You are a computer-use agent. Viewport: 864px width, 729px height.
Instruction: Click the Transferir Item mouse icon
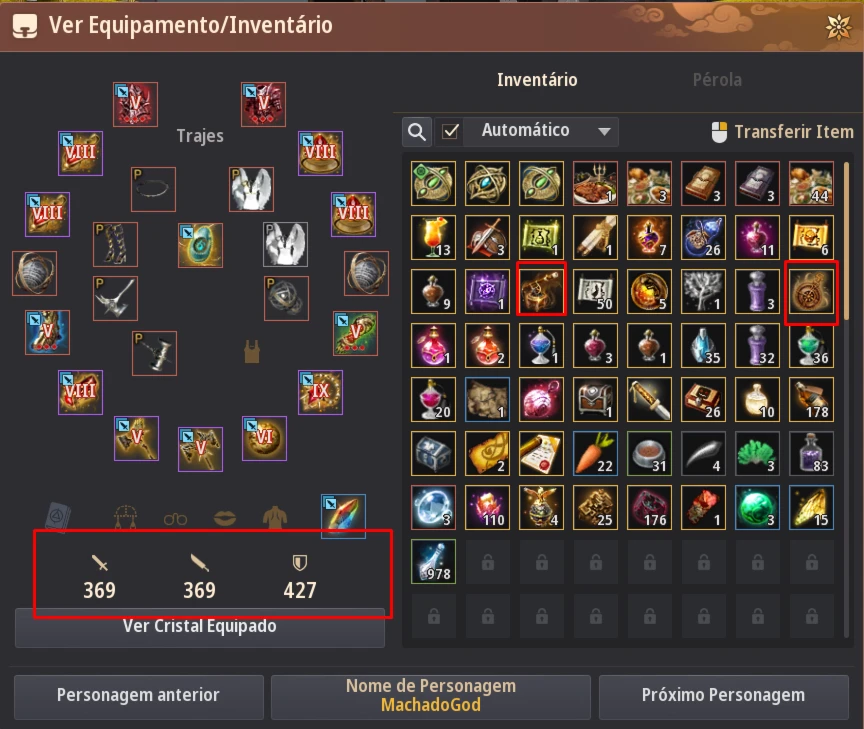click(719, 132)
